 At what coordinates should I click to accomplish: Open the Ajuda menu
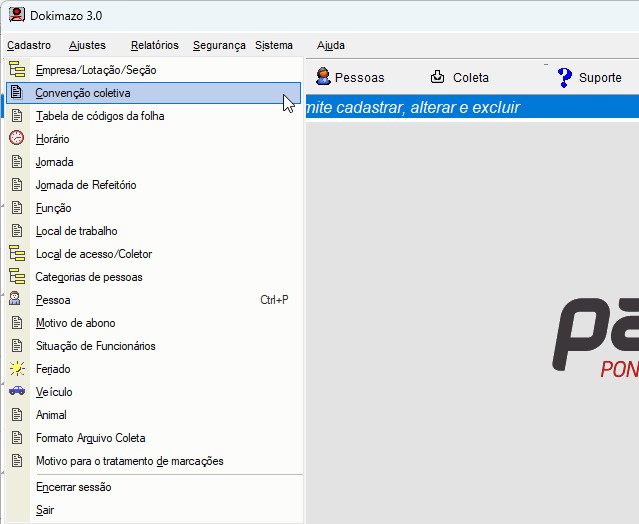click(330, 45)
